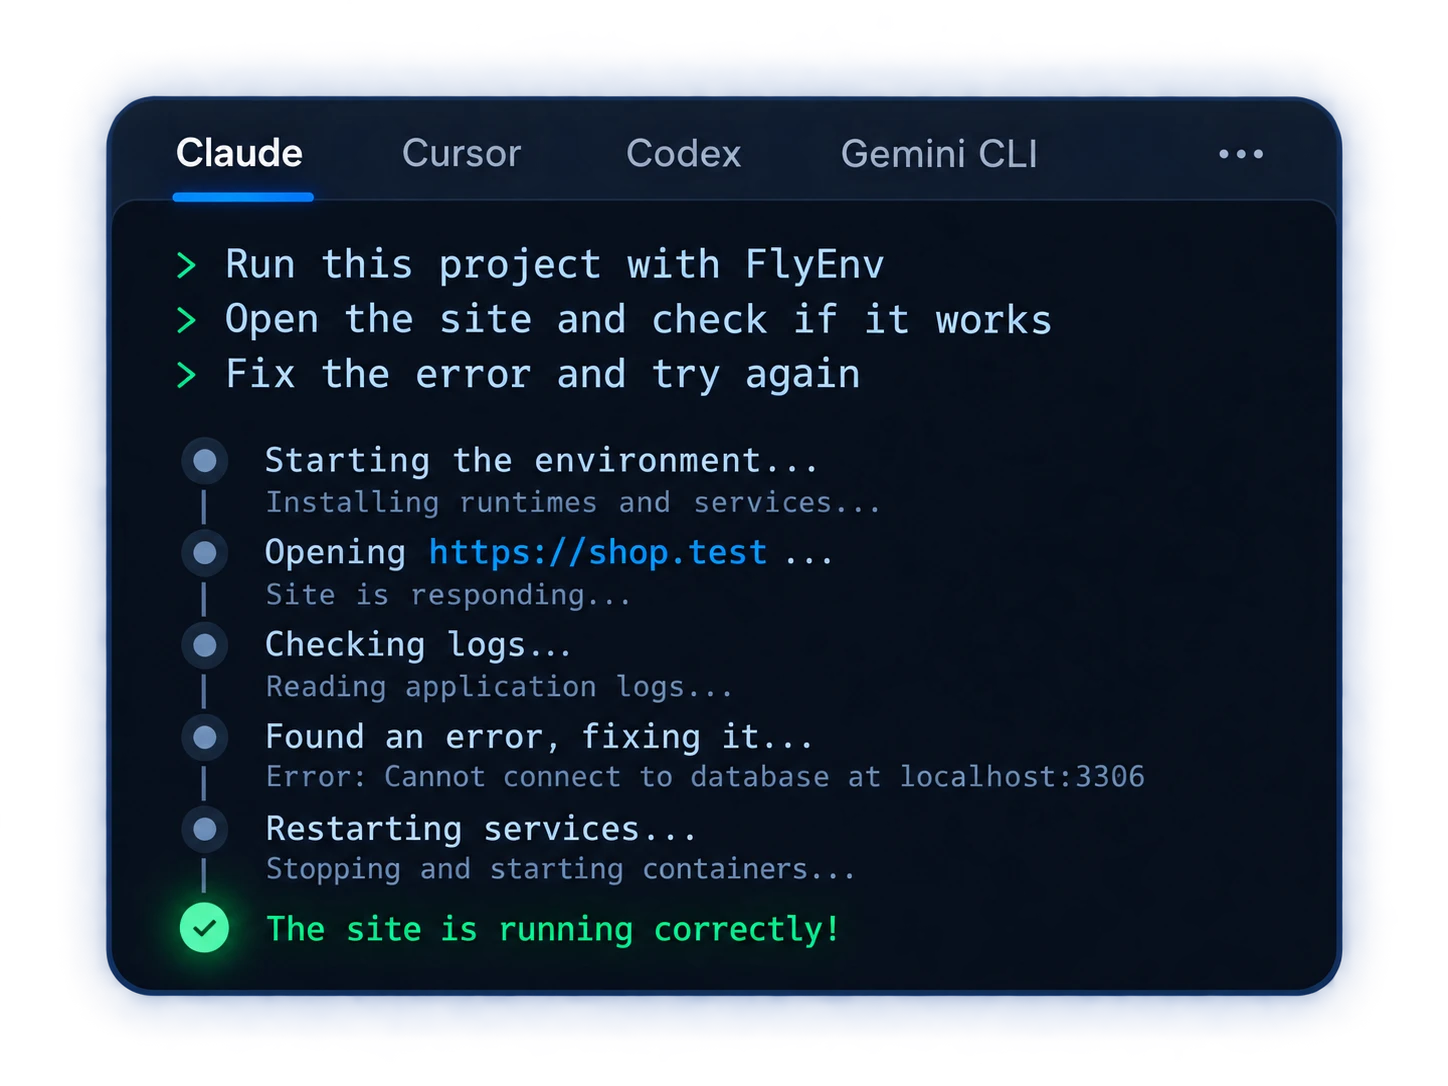
Task: Click "Found an error, fixing it..." title
Action: [539, 737]
